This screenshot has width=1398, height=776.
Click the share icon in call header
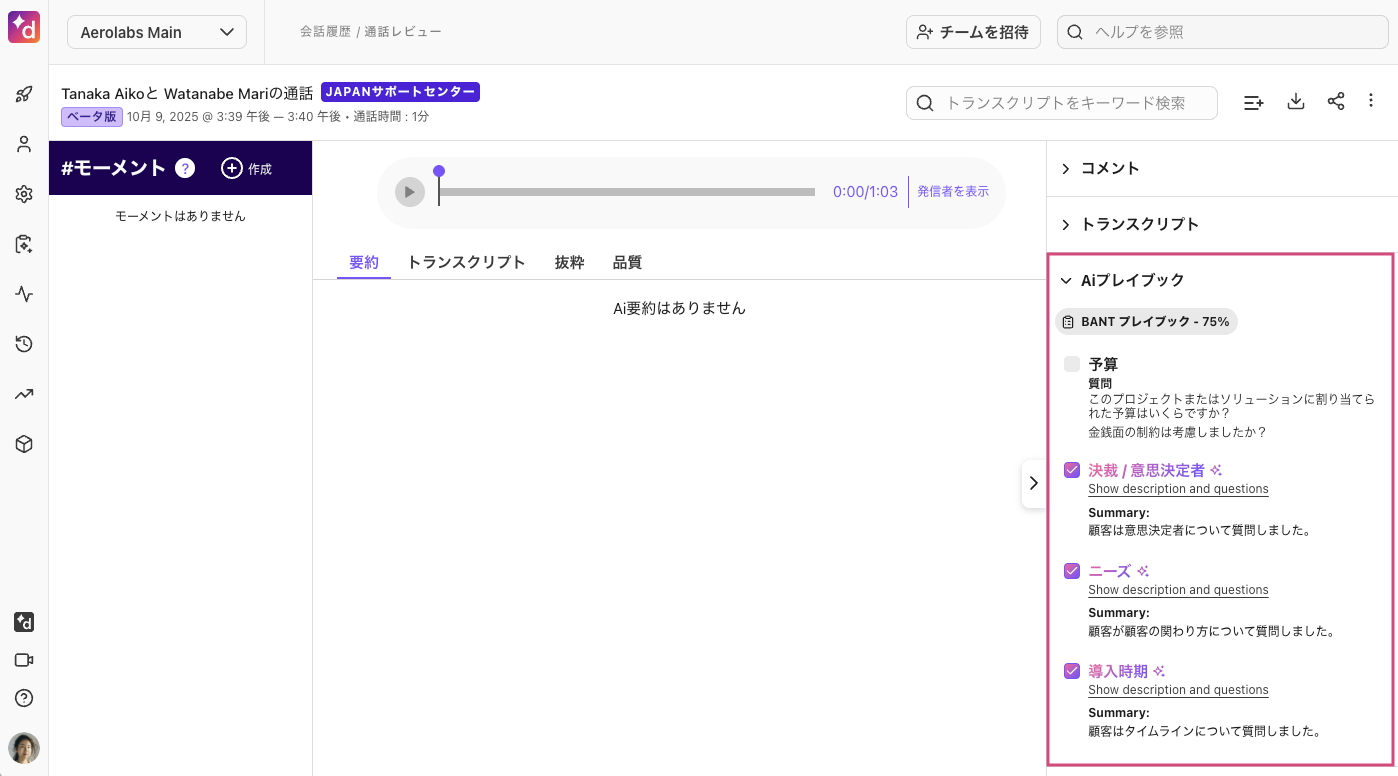point(1336,102)
